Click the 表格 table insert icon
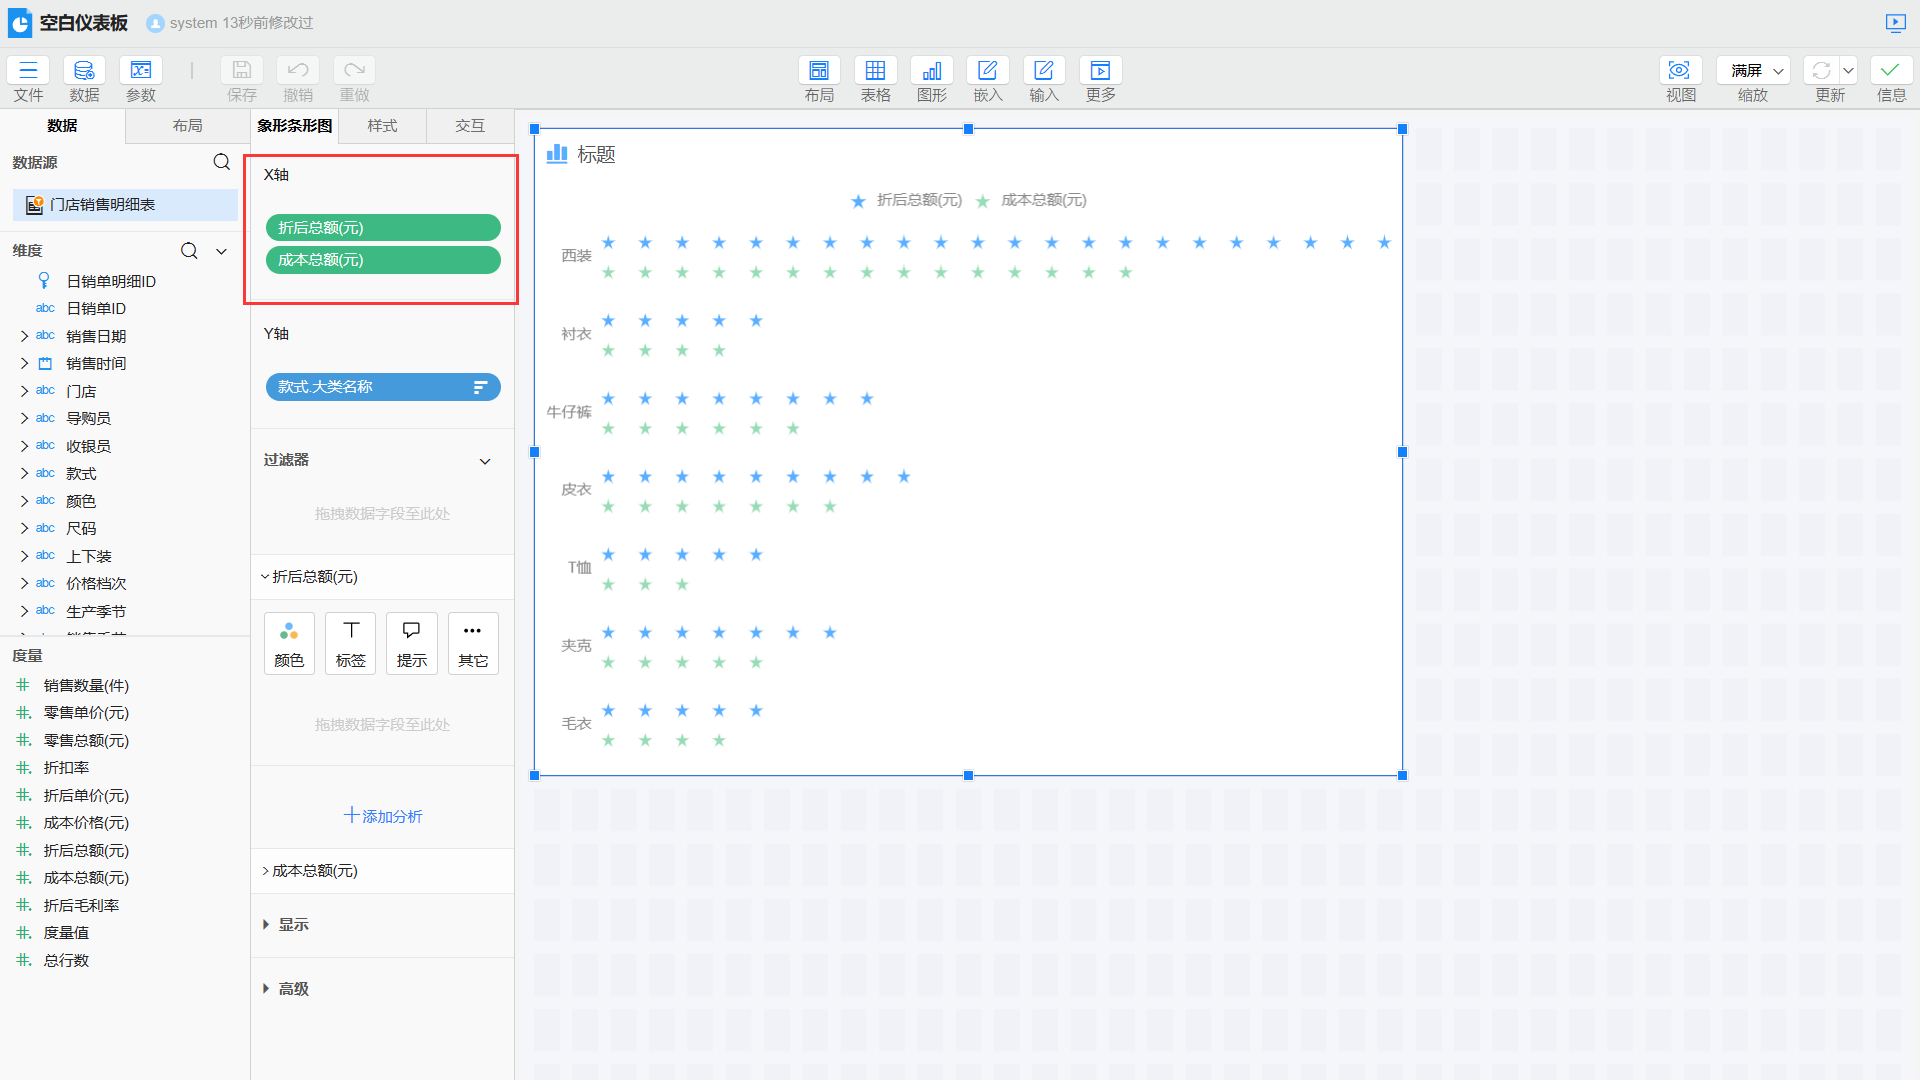Viewport: 1920px width, 1080px height. click(875, 70)
